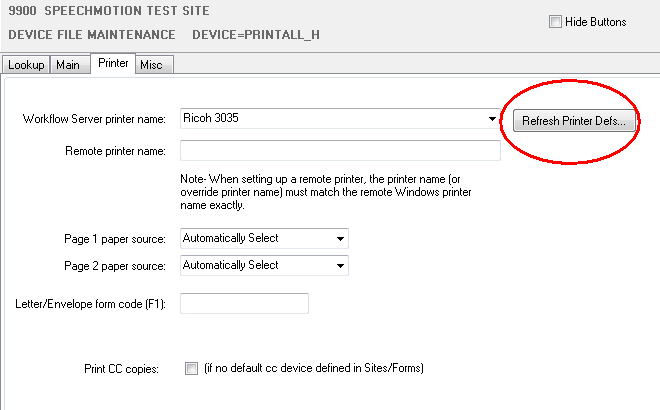
Task: Open Page 2 paper source dropdown arrow
Action: tap(341, 266)
